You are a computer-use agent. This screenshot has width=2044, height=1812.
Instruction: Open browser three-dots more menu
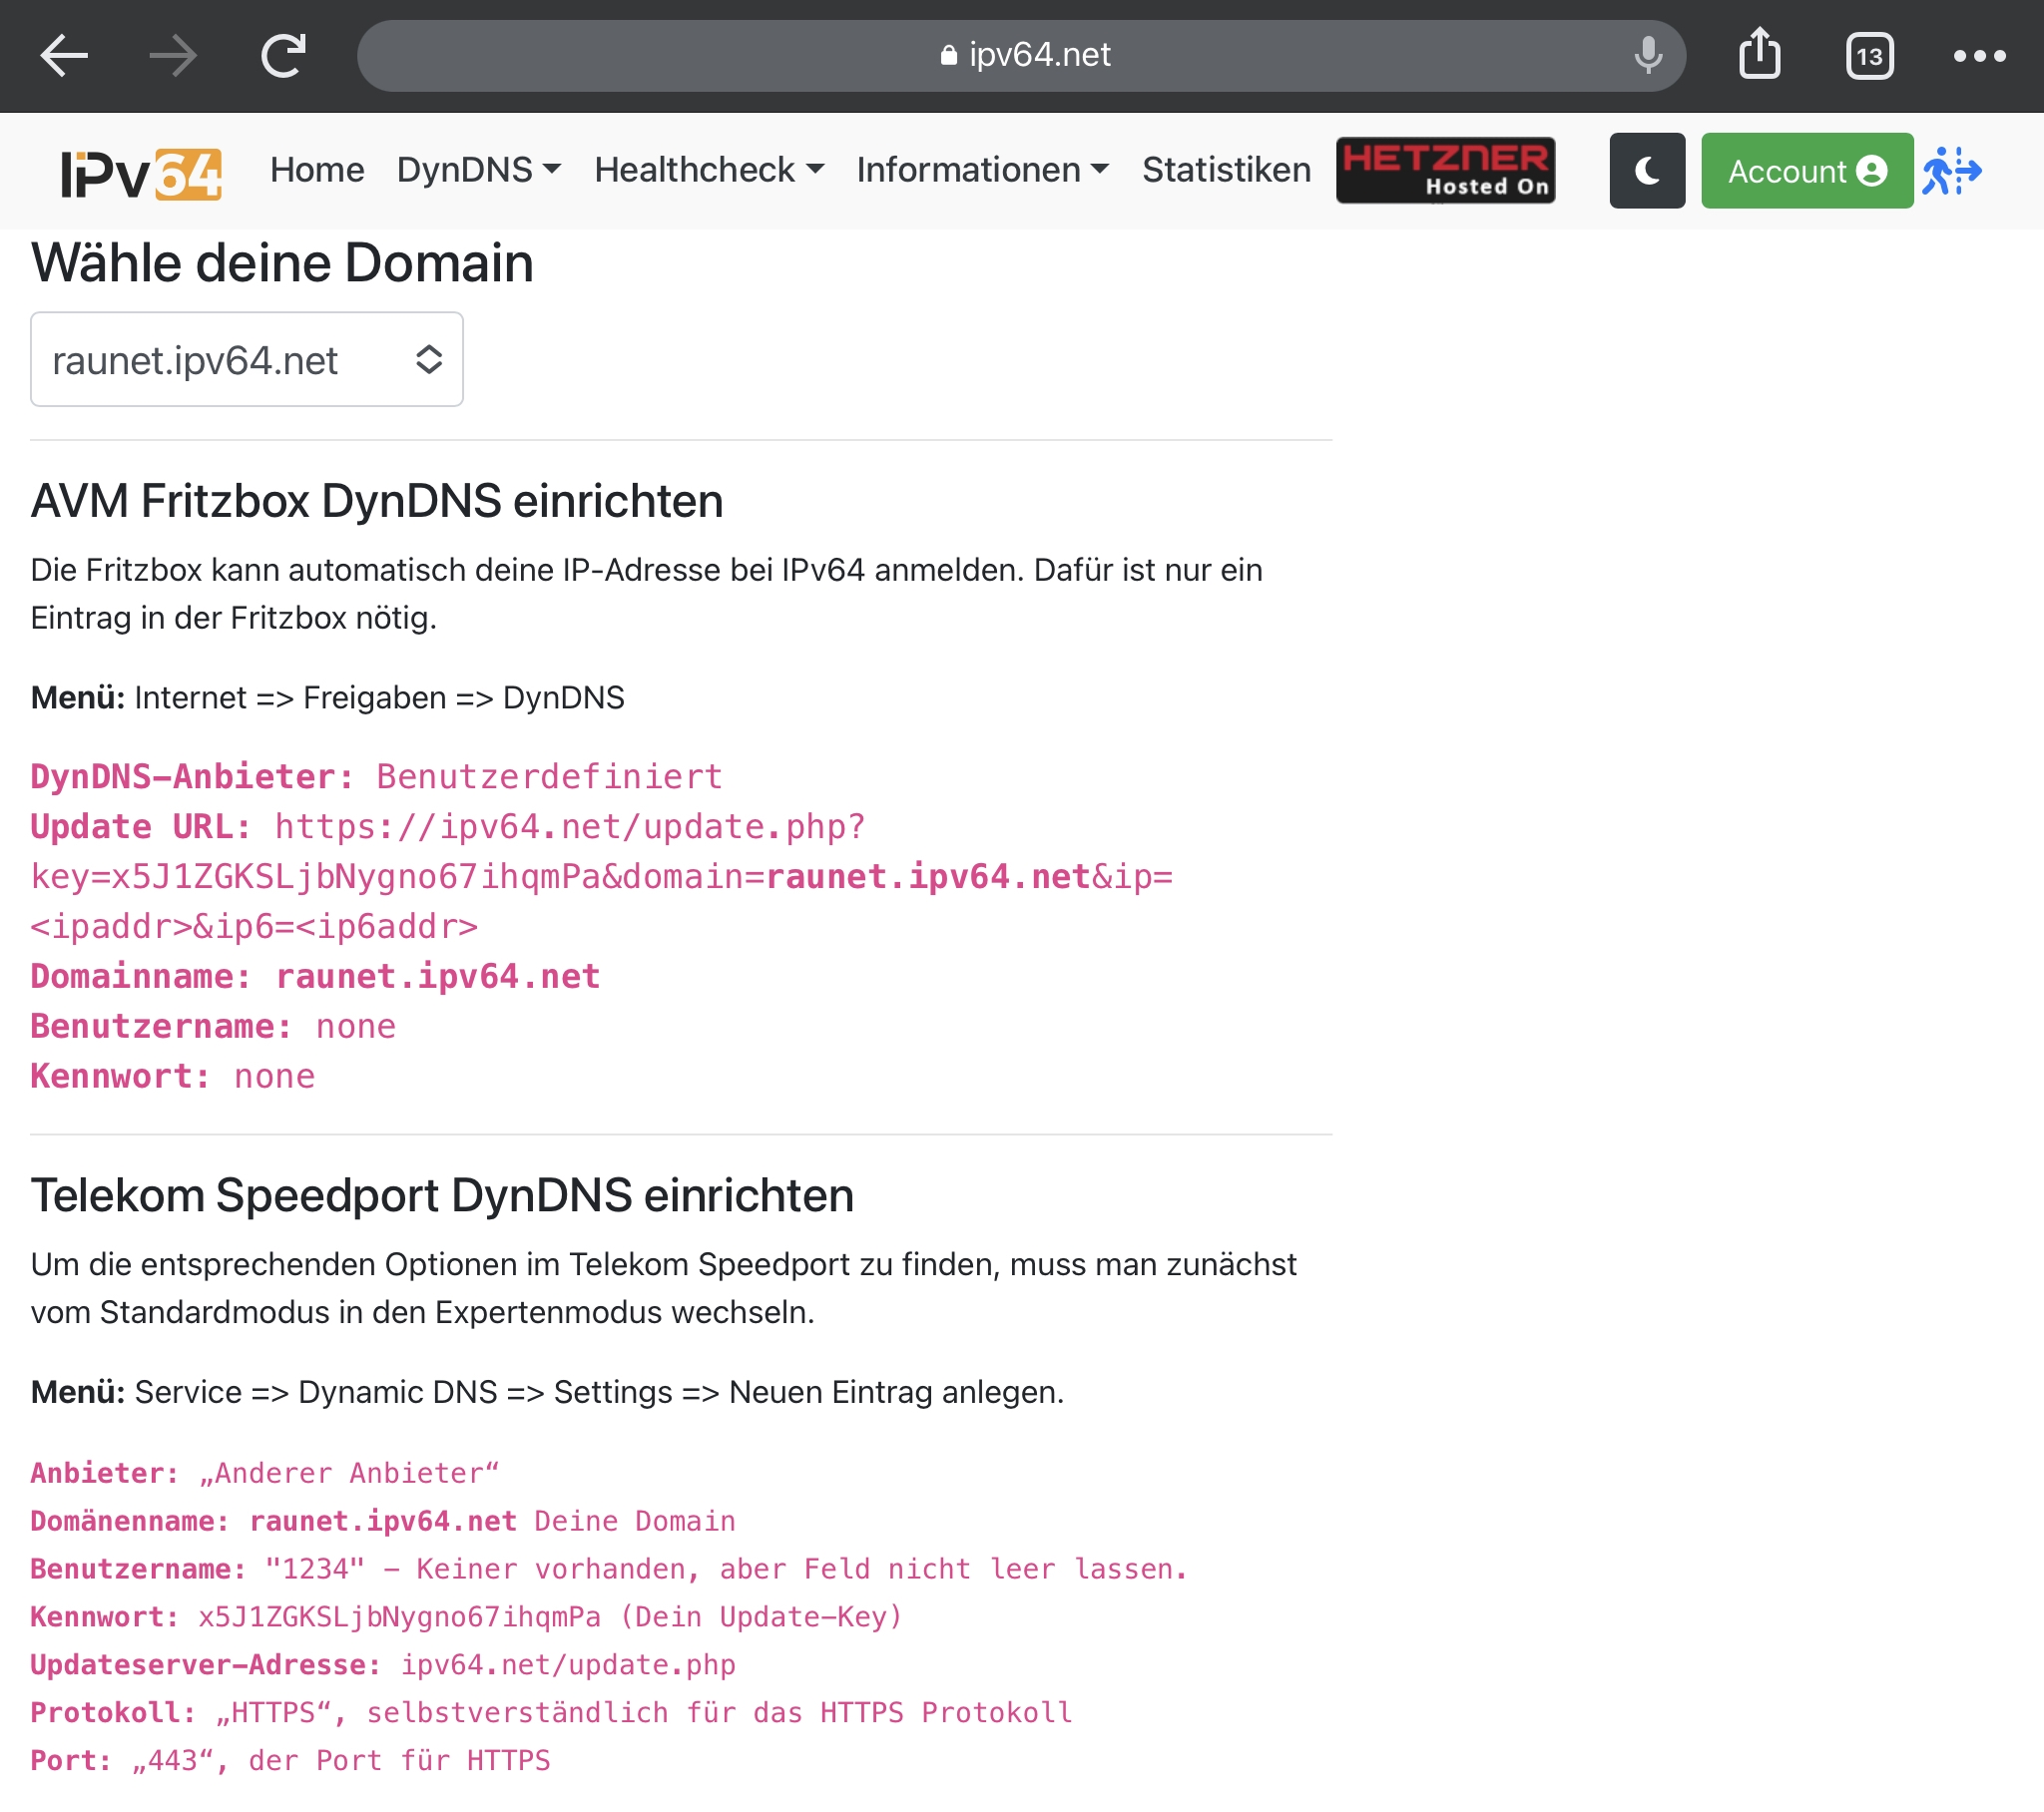(x=1979, y=56)
